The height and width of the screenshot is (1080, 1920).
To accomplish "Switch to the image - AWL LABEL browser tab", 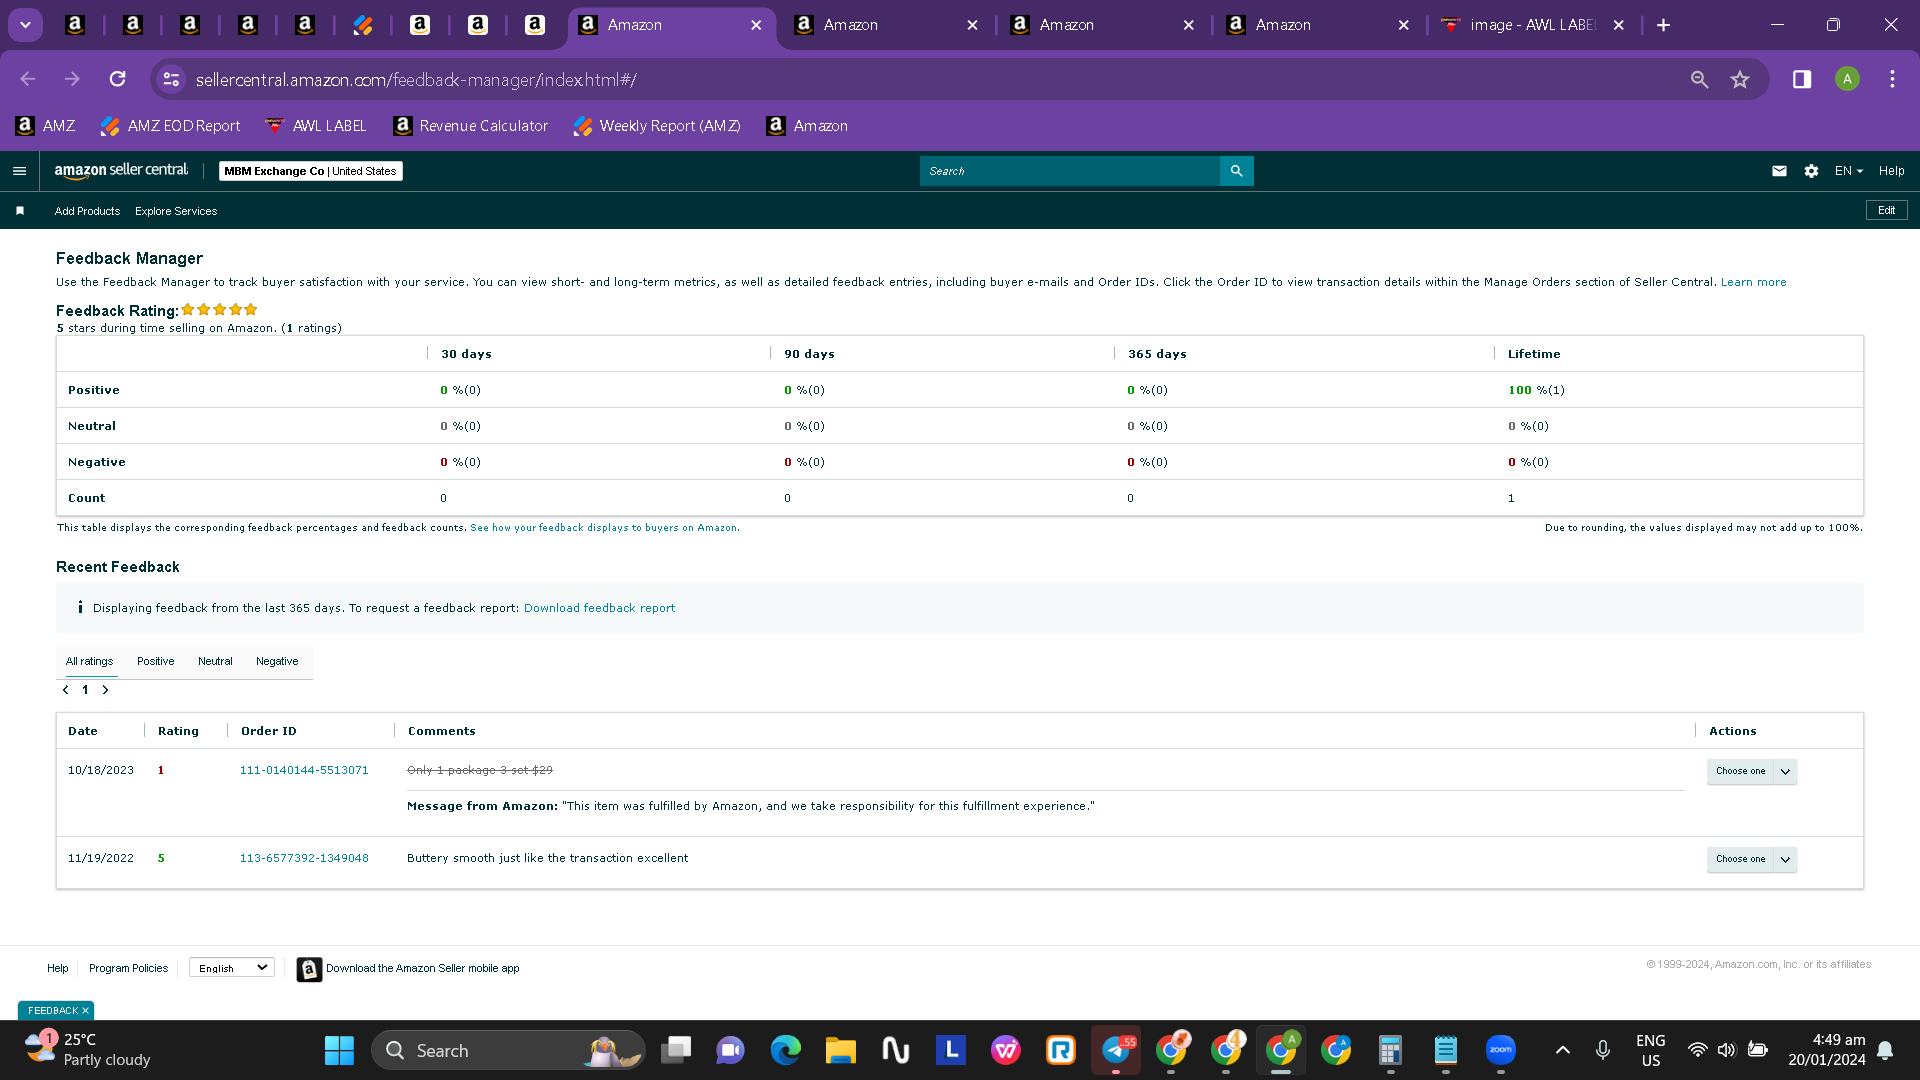I will (1534, 25).
